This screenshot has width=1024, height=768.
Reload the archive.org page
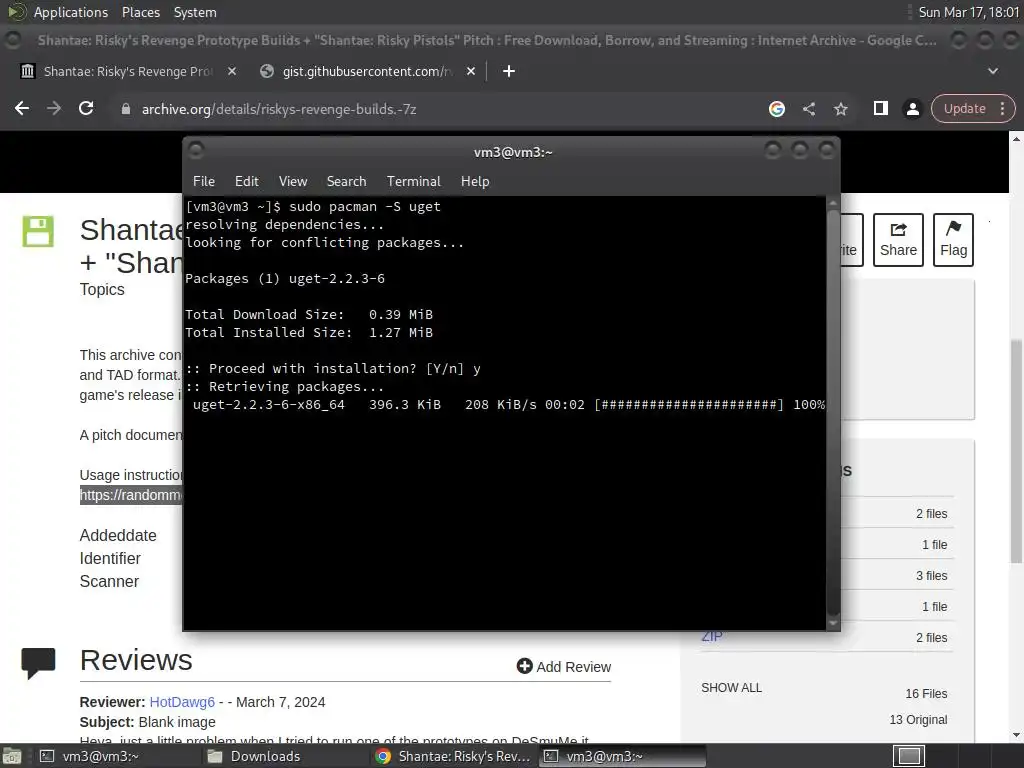86,108
